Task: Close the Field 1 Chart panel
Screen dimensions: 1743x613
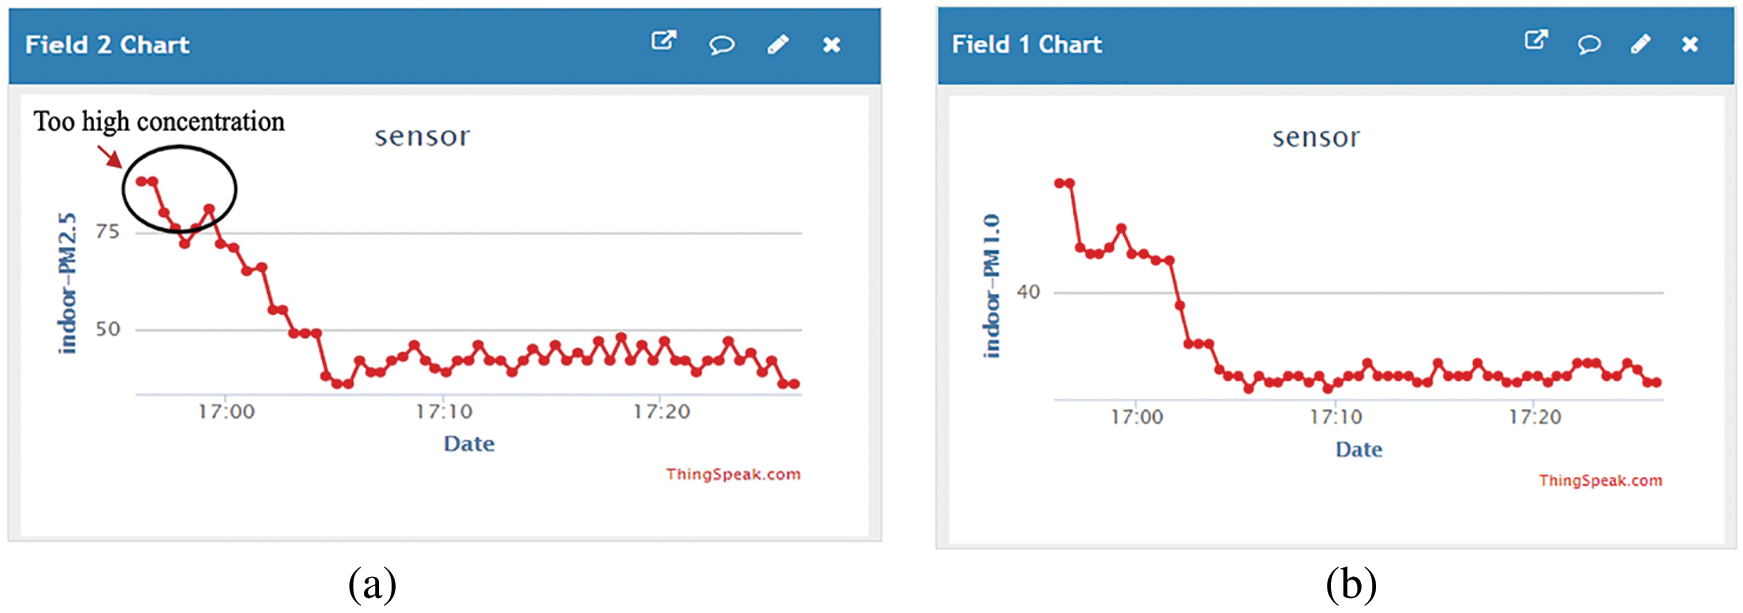Action: pos(1690,44)
